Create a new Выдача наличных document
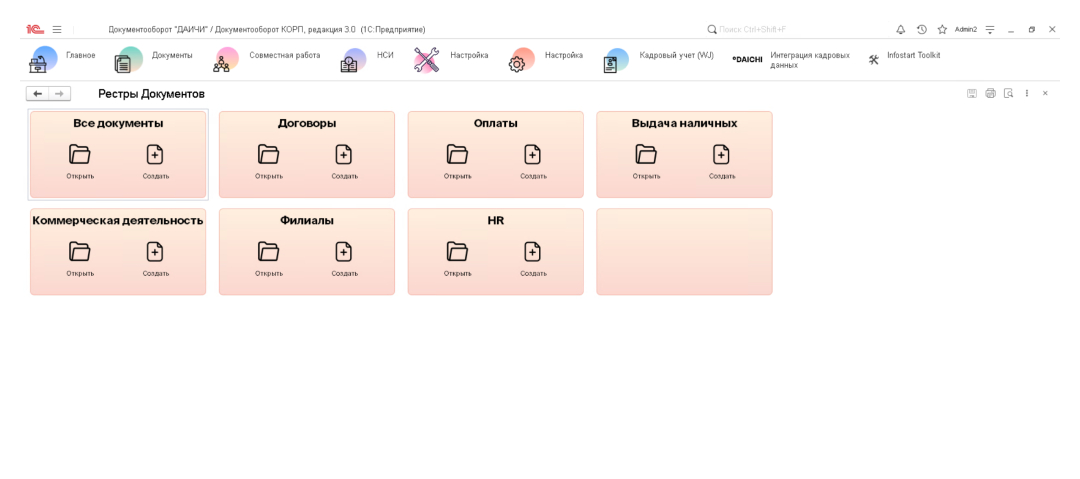Image resolution: width=1080 pixels, height=479 pixels. [x=722, y=154]
